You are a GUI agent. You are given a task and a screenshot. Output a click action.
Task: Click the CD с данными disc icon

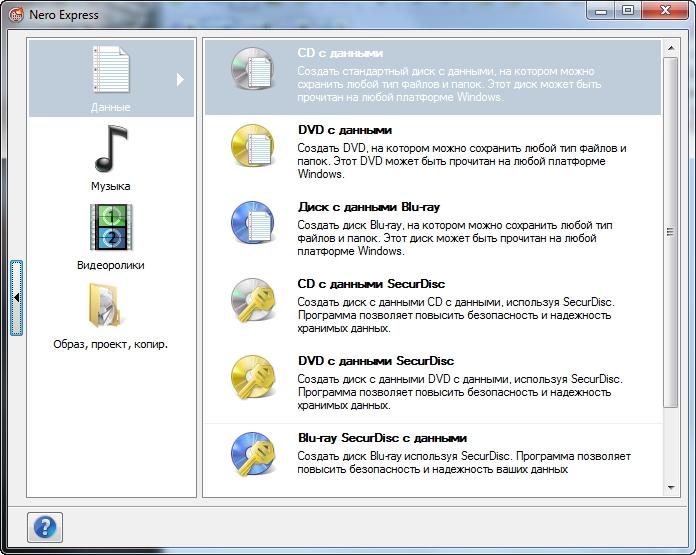[252, 69]
